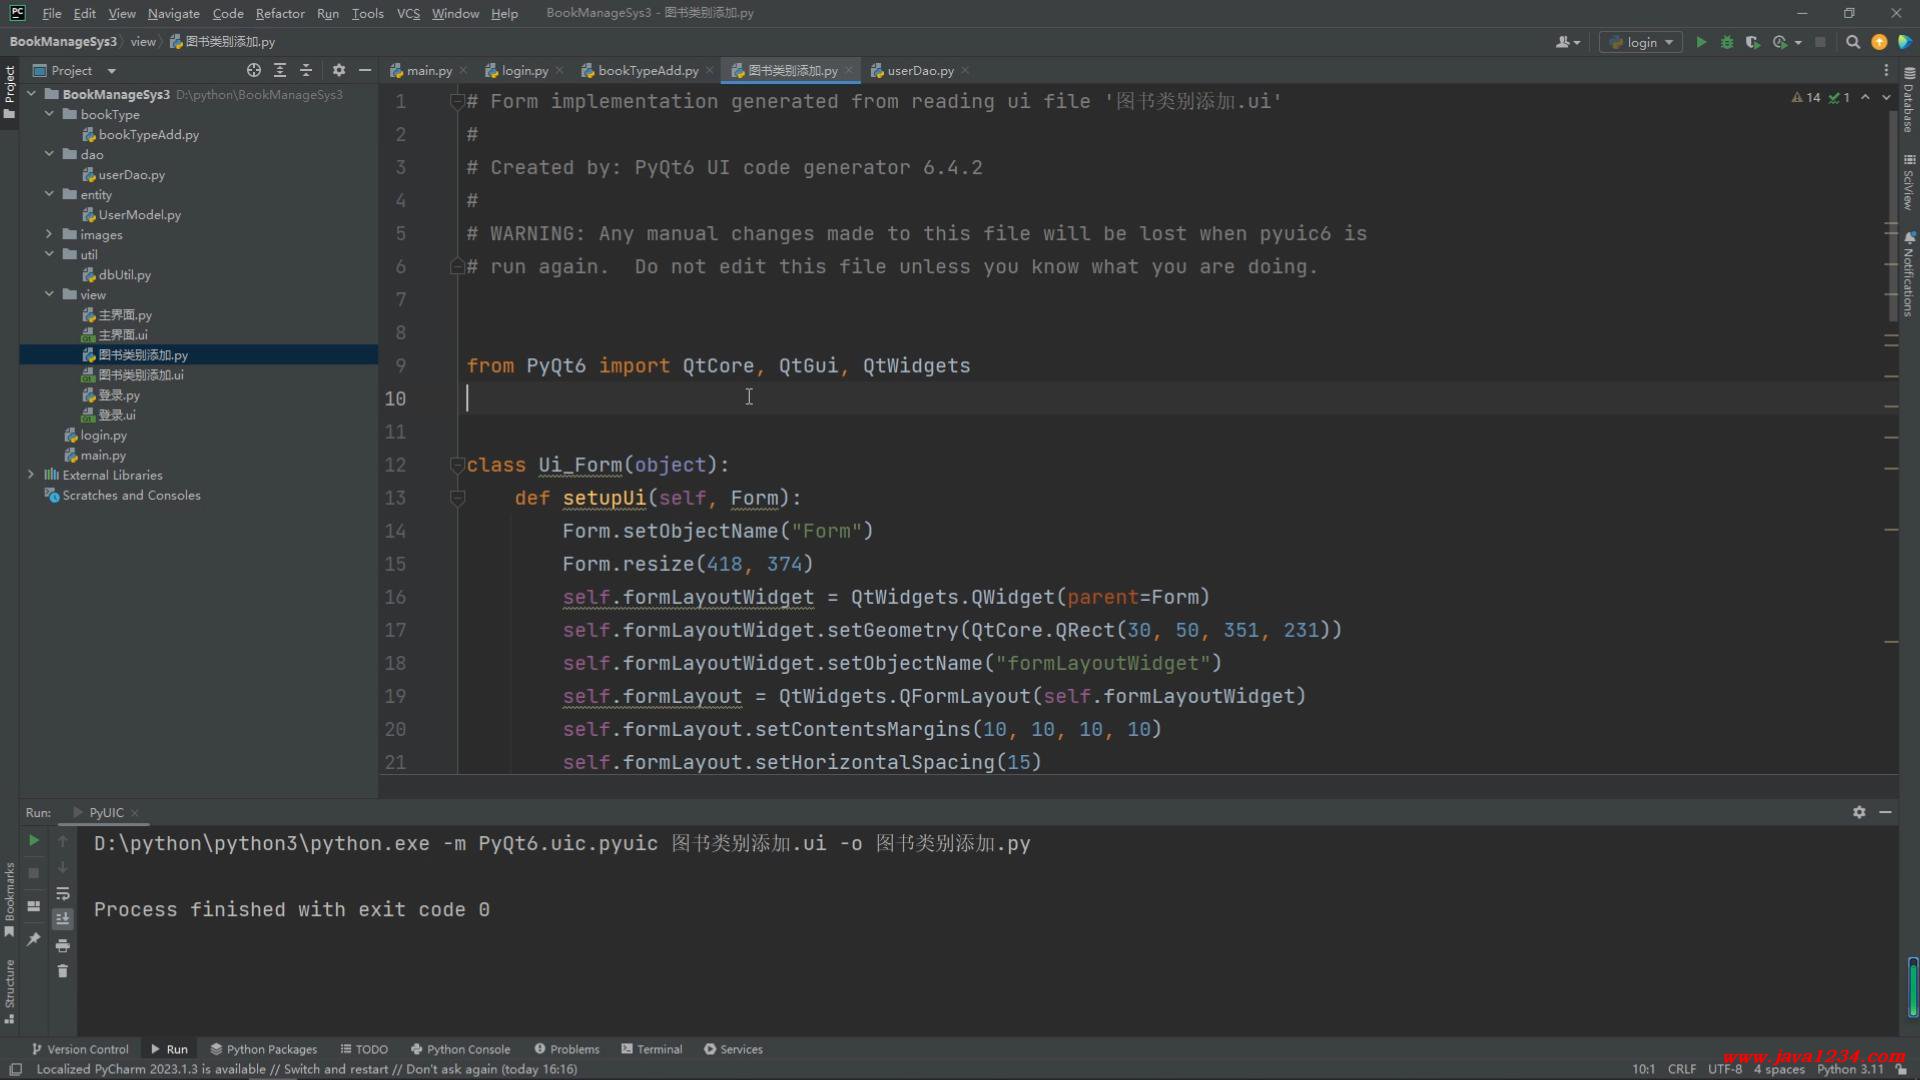Collapse the util folder

tap(49, 254)
